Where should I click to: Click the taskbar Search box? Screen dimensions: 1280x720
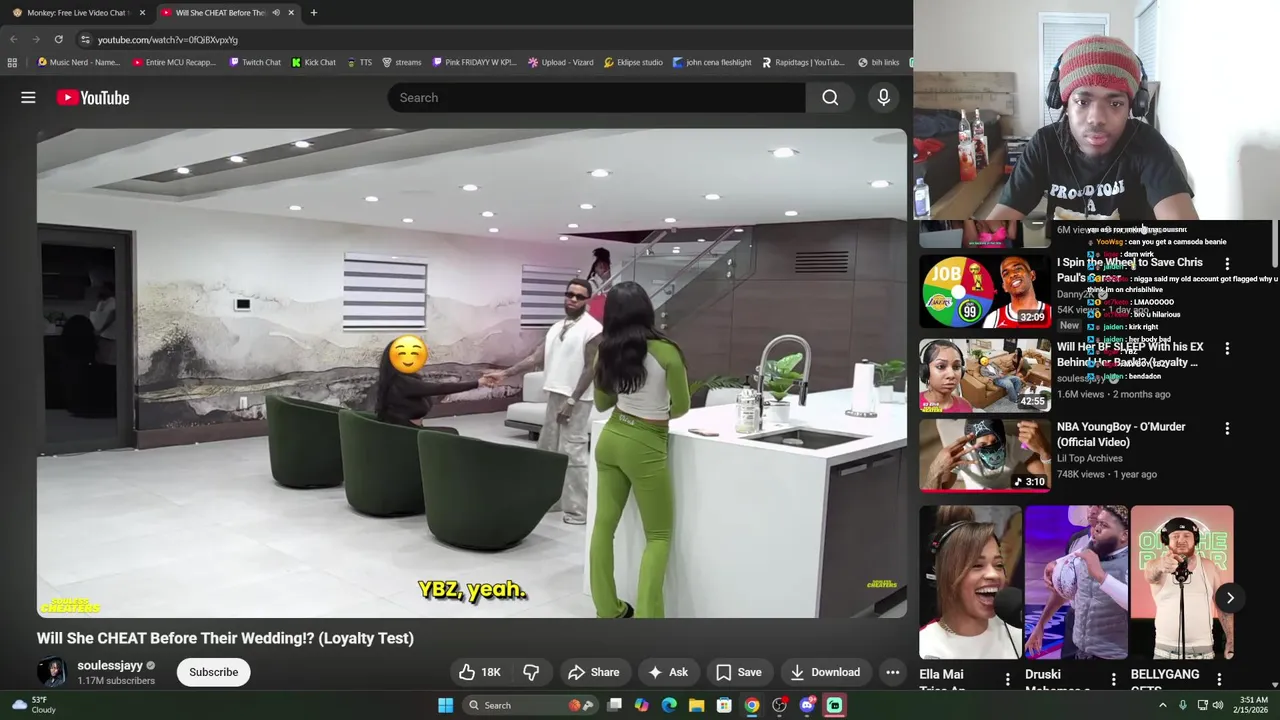coord(530,705)
